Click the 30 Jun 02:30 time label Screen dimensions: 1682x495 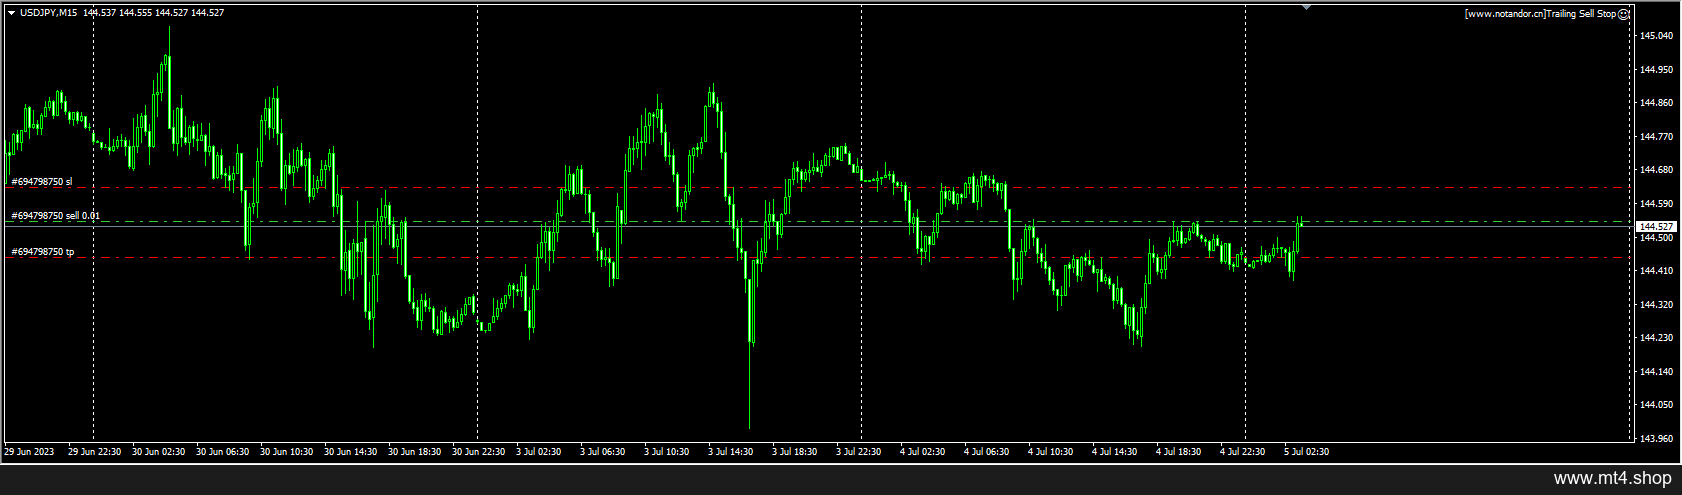point(159,452)
